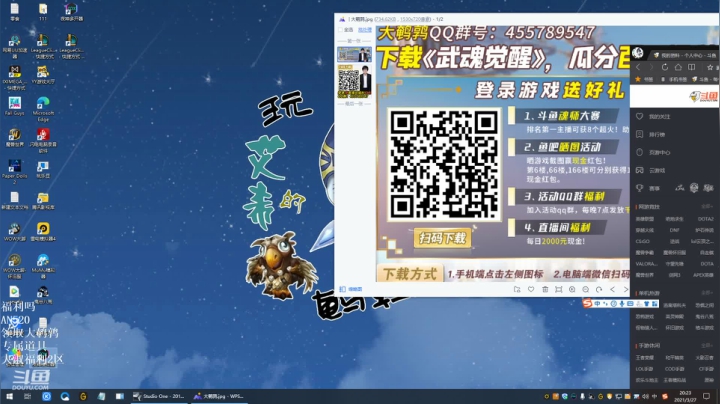Open the browser reading-view book icon

coord(692,67)
